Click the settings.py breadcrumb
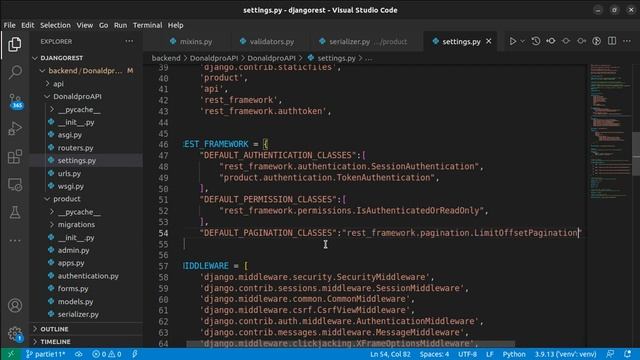The height and width of the screenshot is (360, 640). pos(336,58)
